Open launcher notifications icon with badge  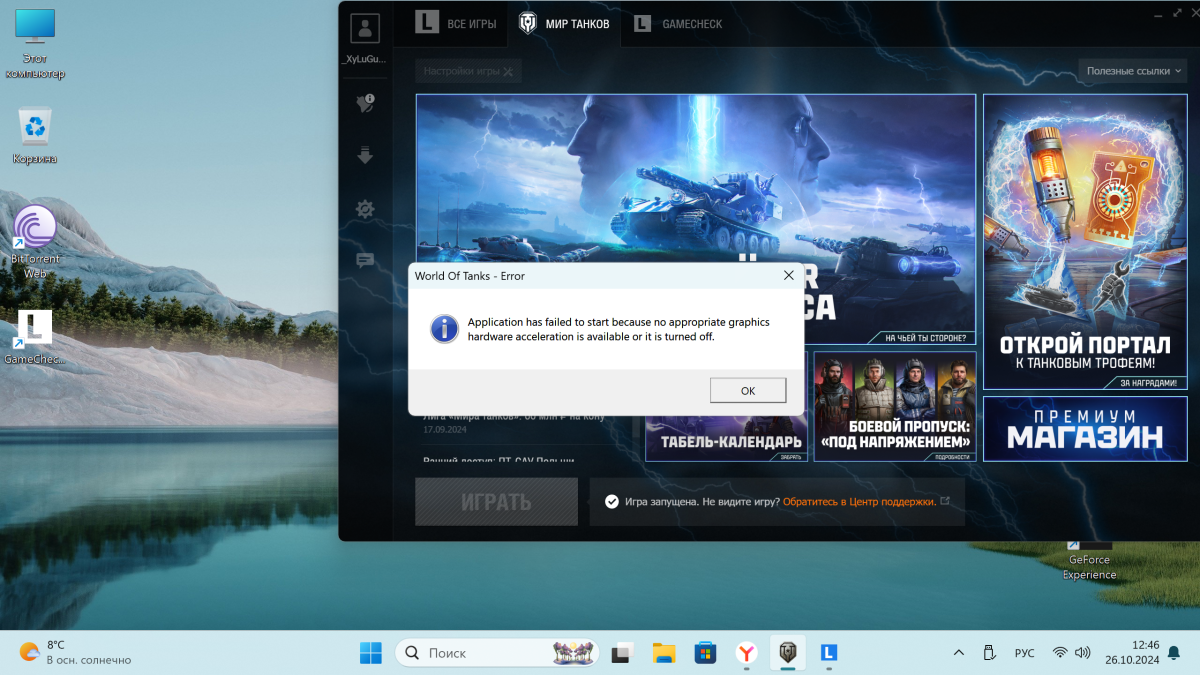[365, 102]
